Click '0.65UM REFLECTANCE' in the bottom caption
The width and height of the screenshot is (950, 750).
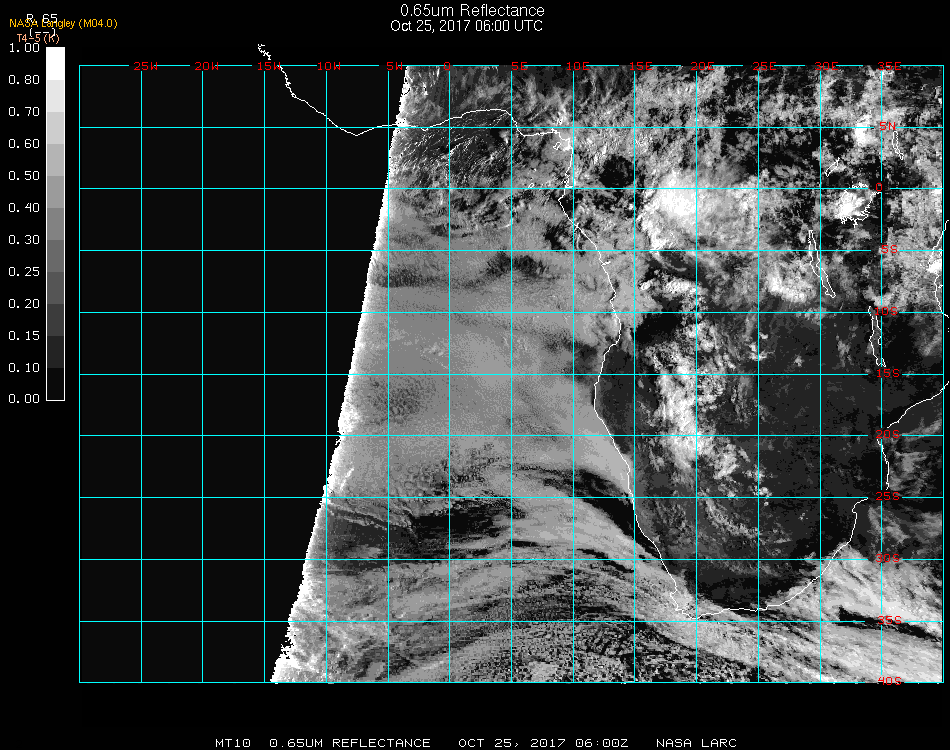click(350, 743)
